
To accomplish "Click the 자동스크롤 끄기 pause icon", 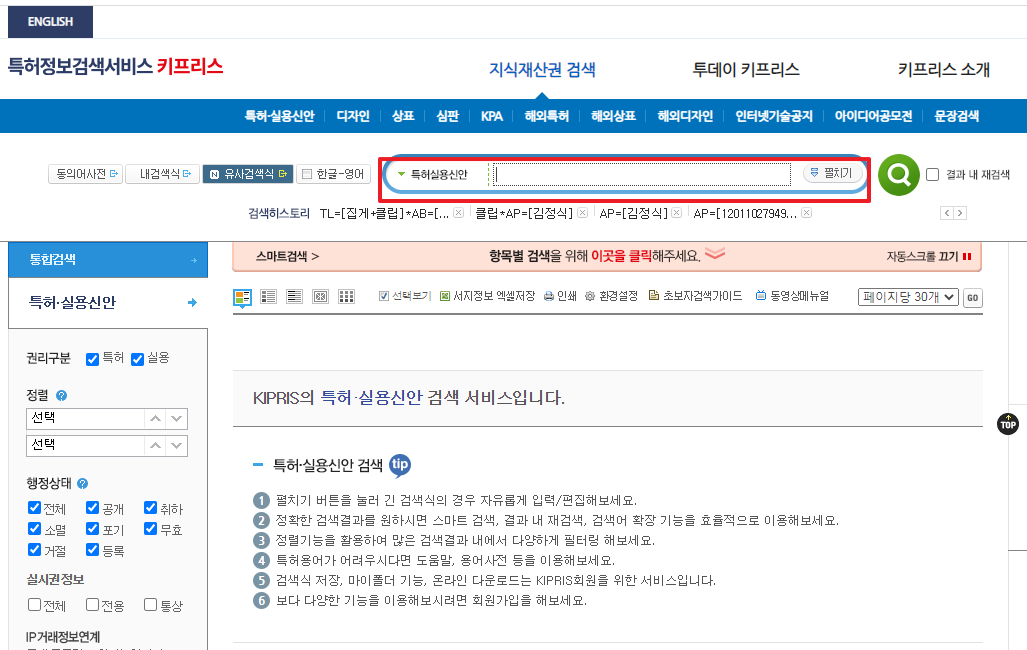I will 967,257.
